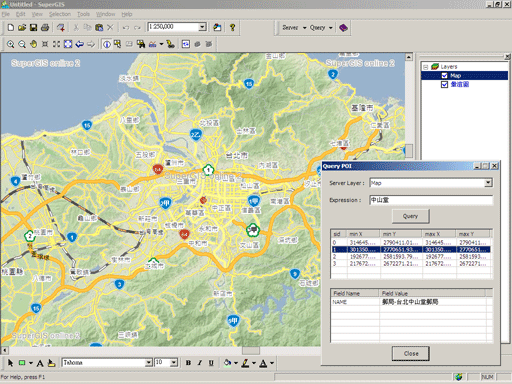Open the Window menu
Image resolution: width=512 pixels, height=384 pixels.
(105, 14)
